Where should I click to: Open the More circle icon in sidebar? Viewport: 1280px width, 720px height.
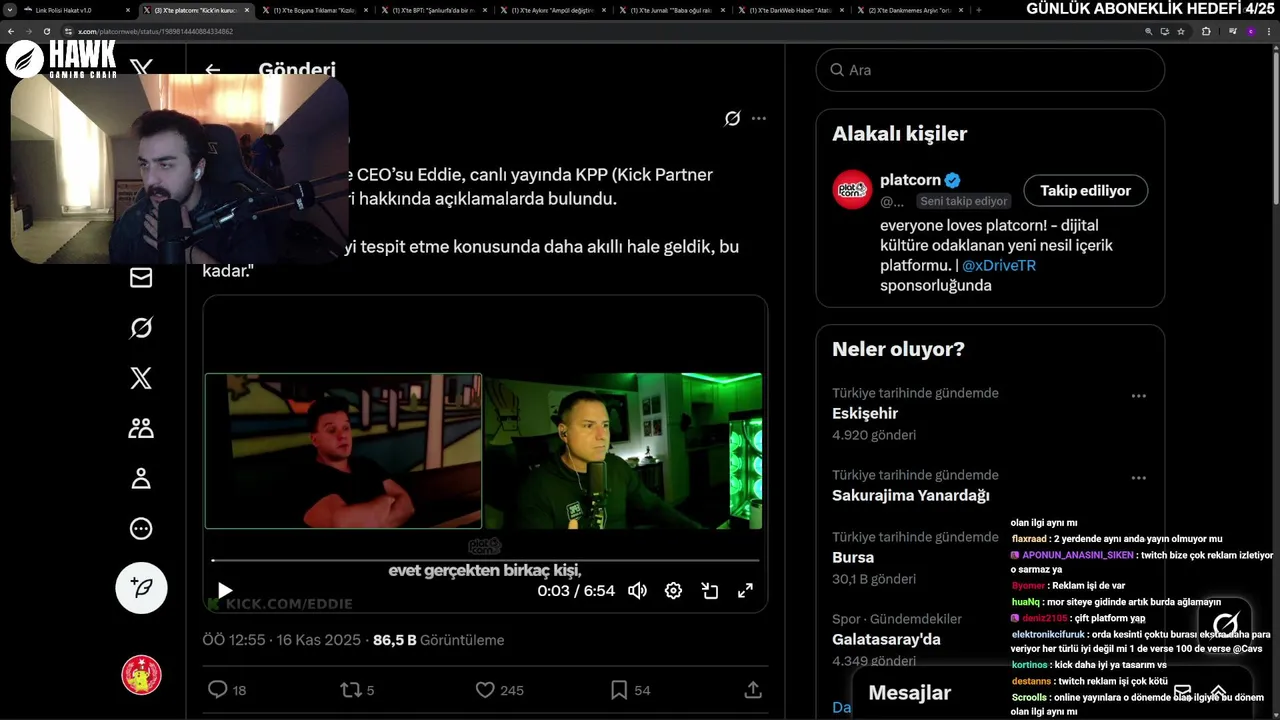click(141, 528)
